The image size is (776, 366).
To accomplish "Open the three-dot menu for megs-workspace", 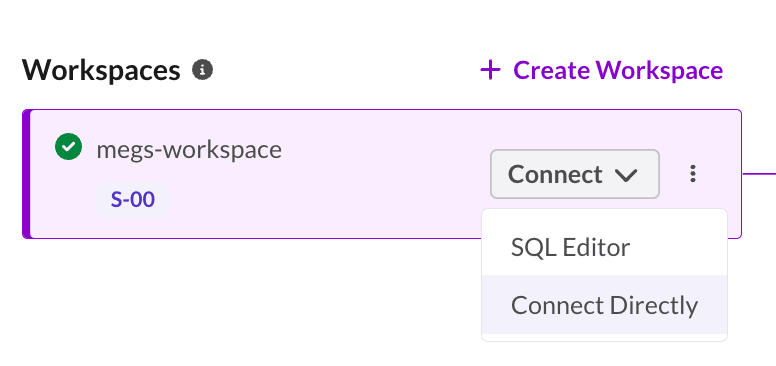I will [x=693, y=174].
